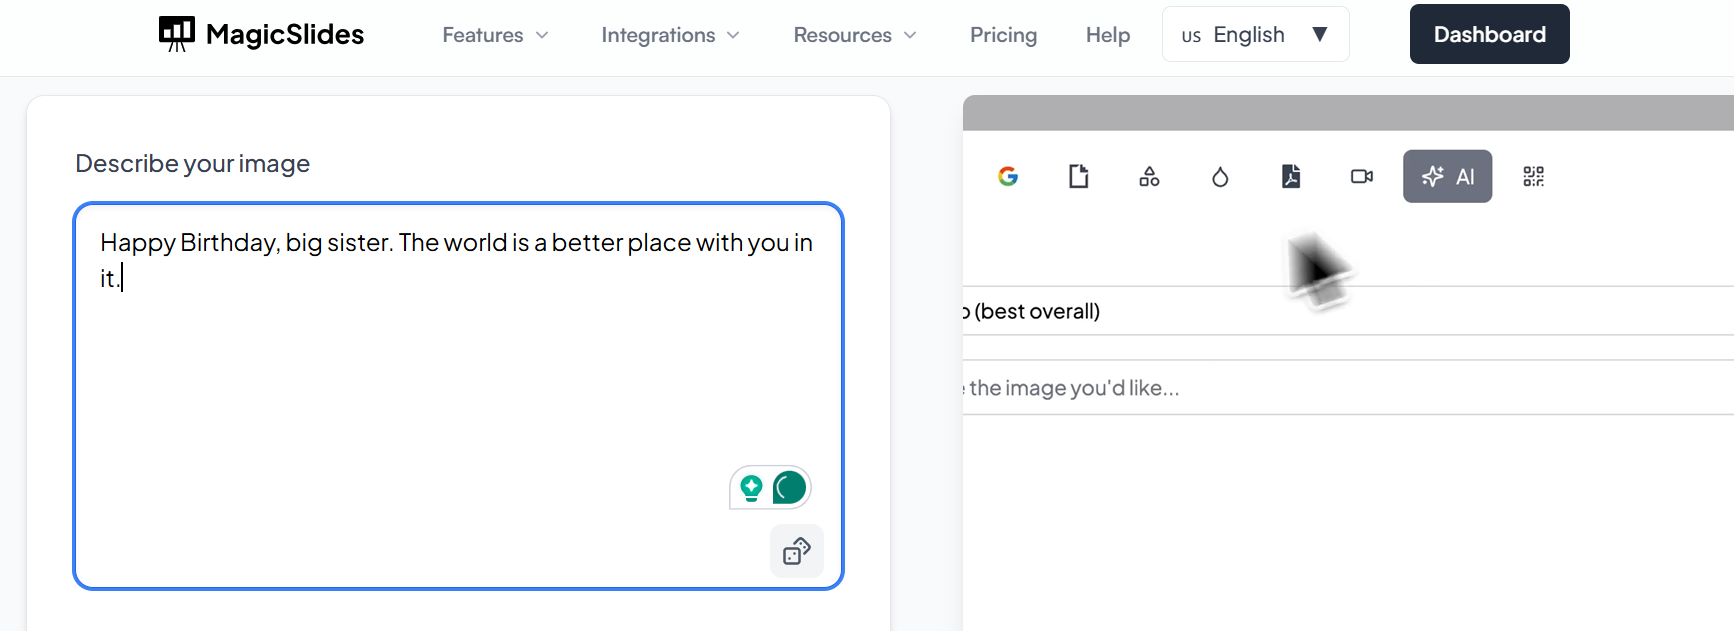Screen dimensions: 1734x631
Task: Go to the Pricing page
Action: 1003,35
